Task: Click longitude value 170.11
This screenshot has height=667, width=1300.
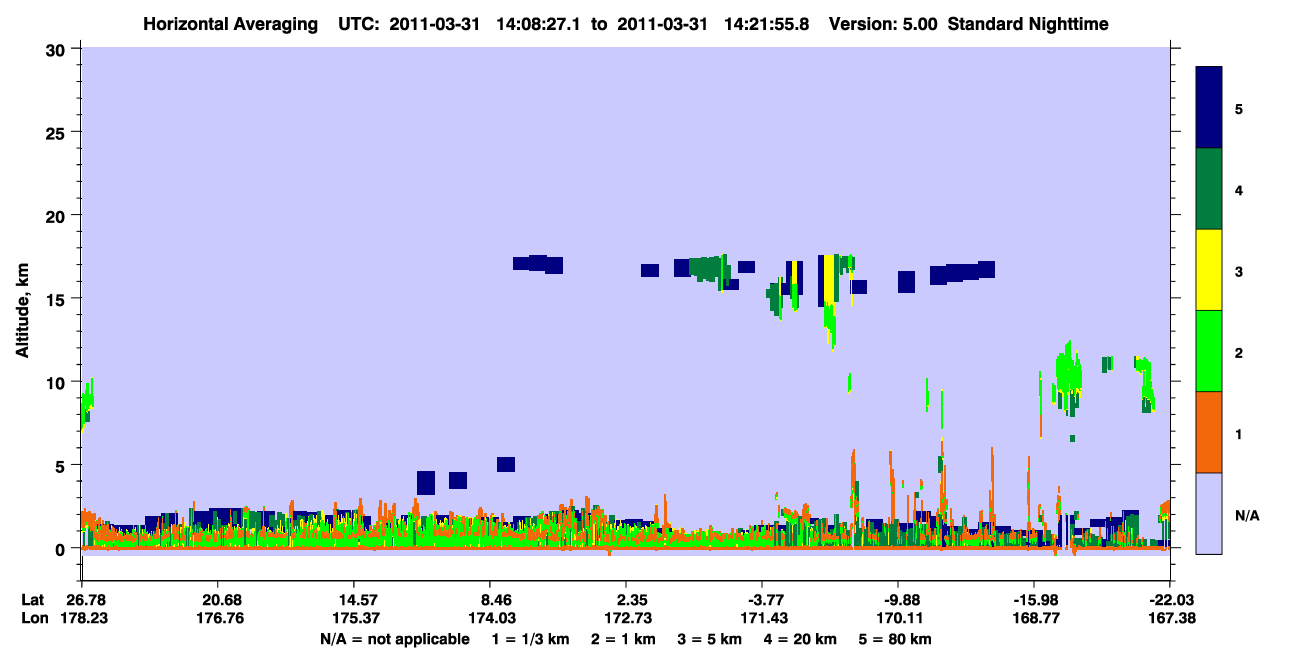Action: [x=898, y=618]
